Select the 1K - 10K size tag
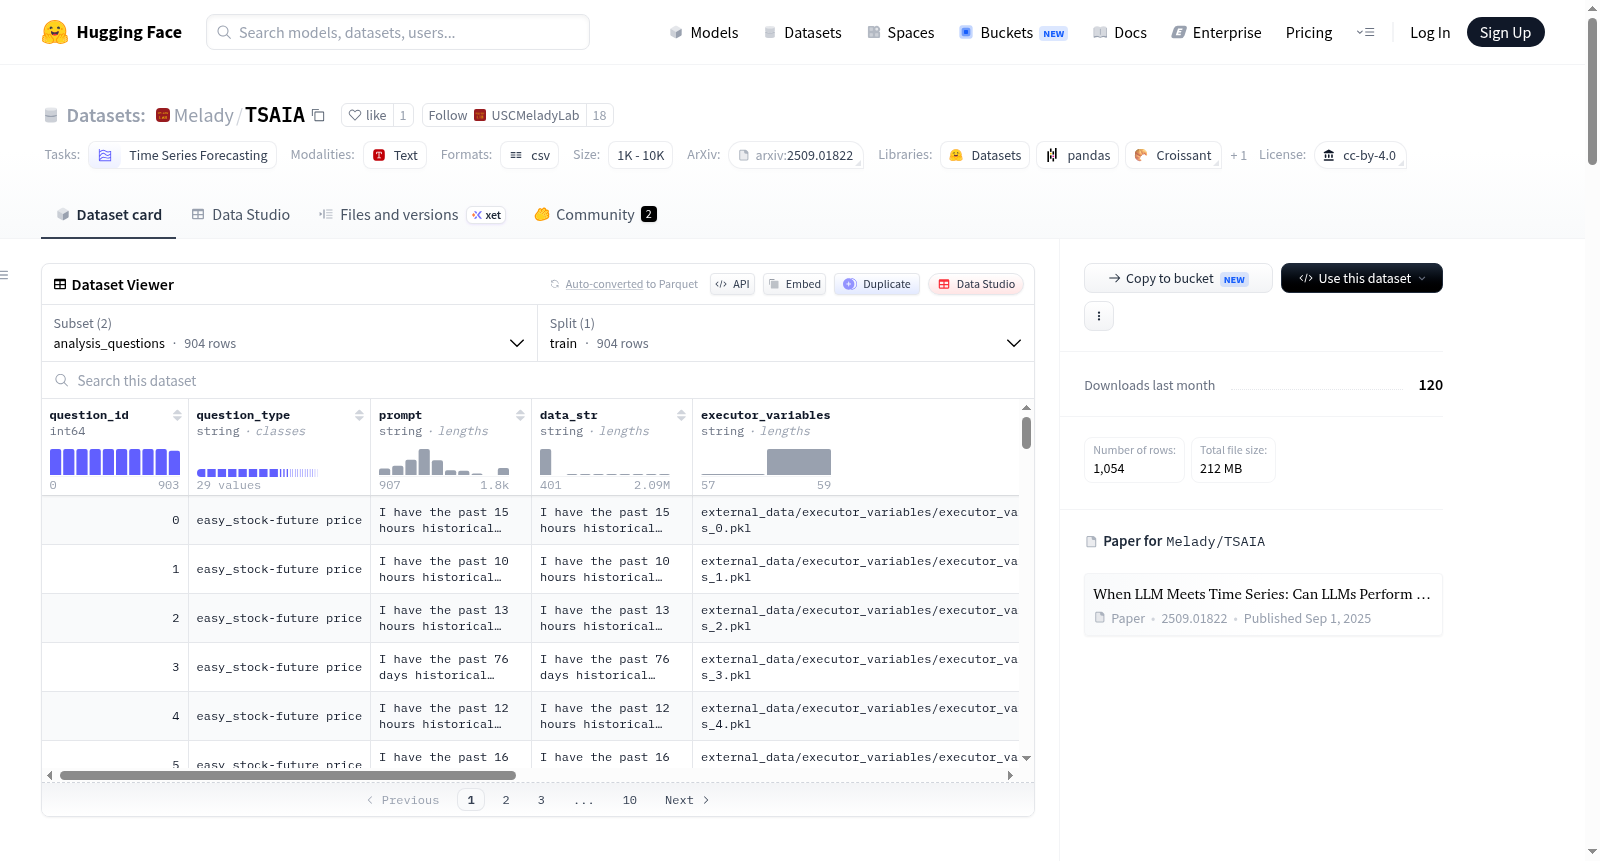 coord(641,155)
